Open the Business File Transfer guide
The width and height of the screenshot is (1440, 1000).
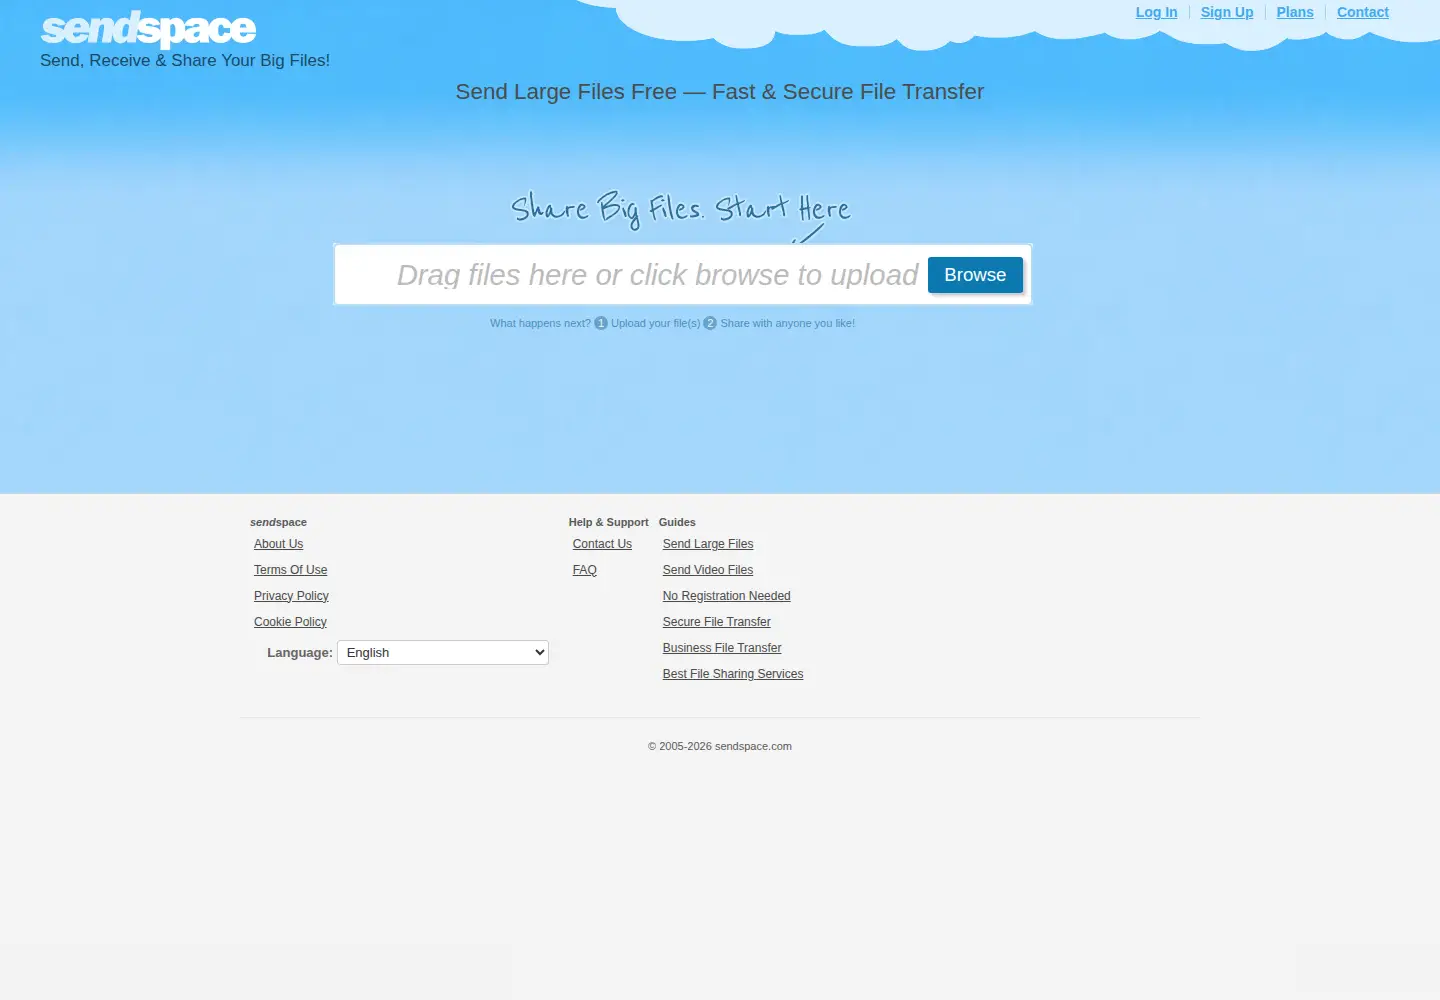pos(722,648)
